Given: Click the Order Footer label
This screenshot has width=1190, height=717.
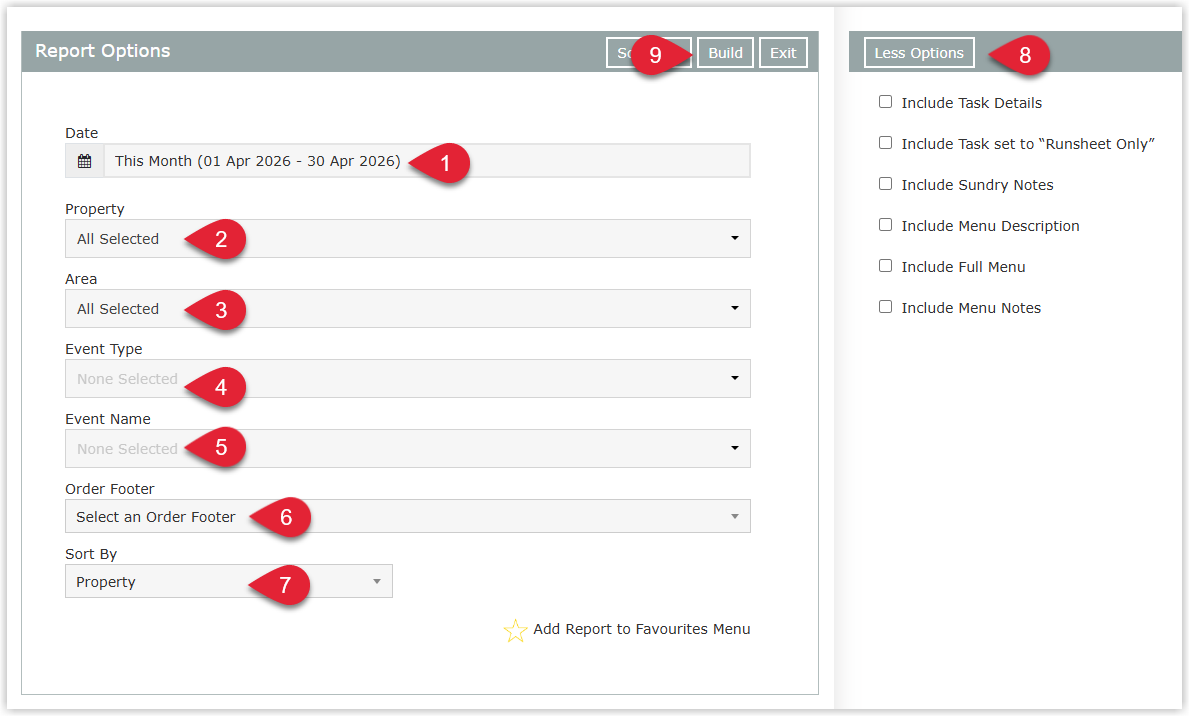Looking at the screenshot, I should [x=109, y=489].
